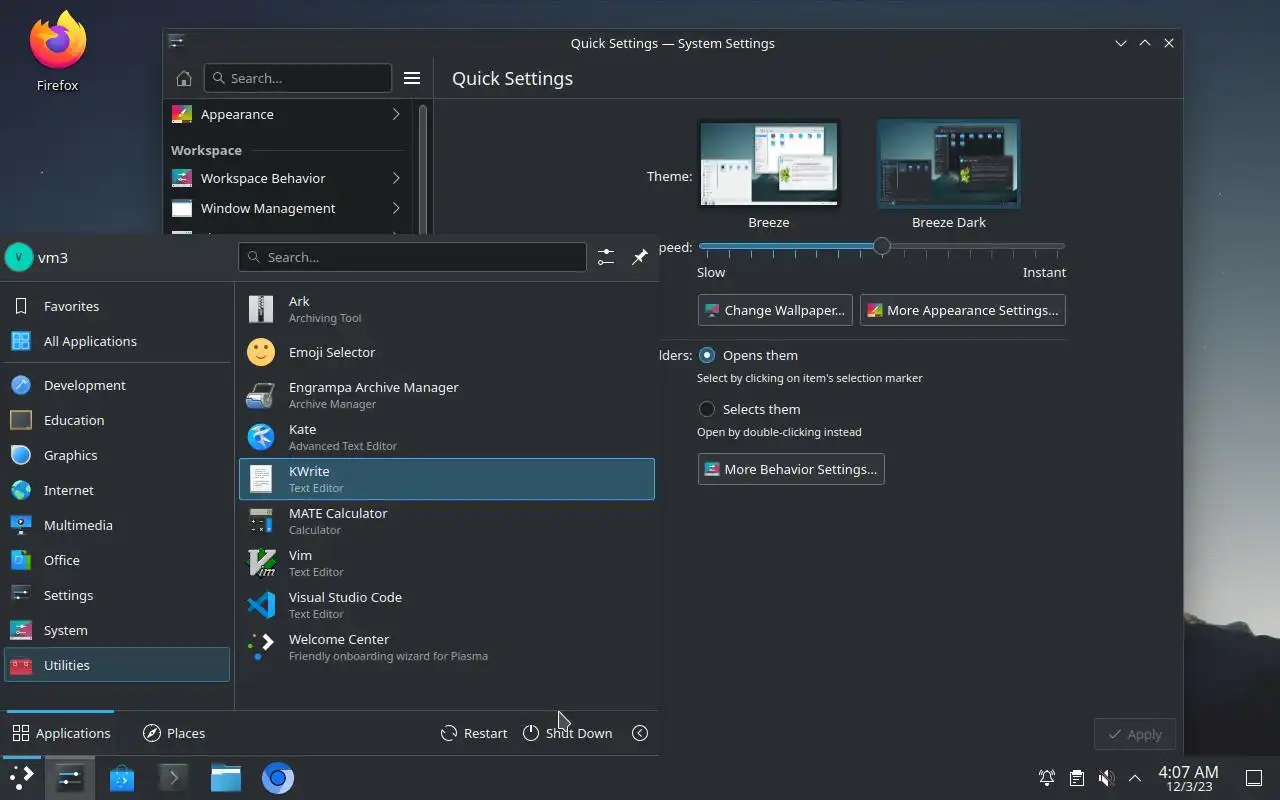Open More Appearance Settings
This screenshot has height=800, width=1280.
(962, 310)
